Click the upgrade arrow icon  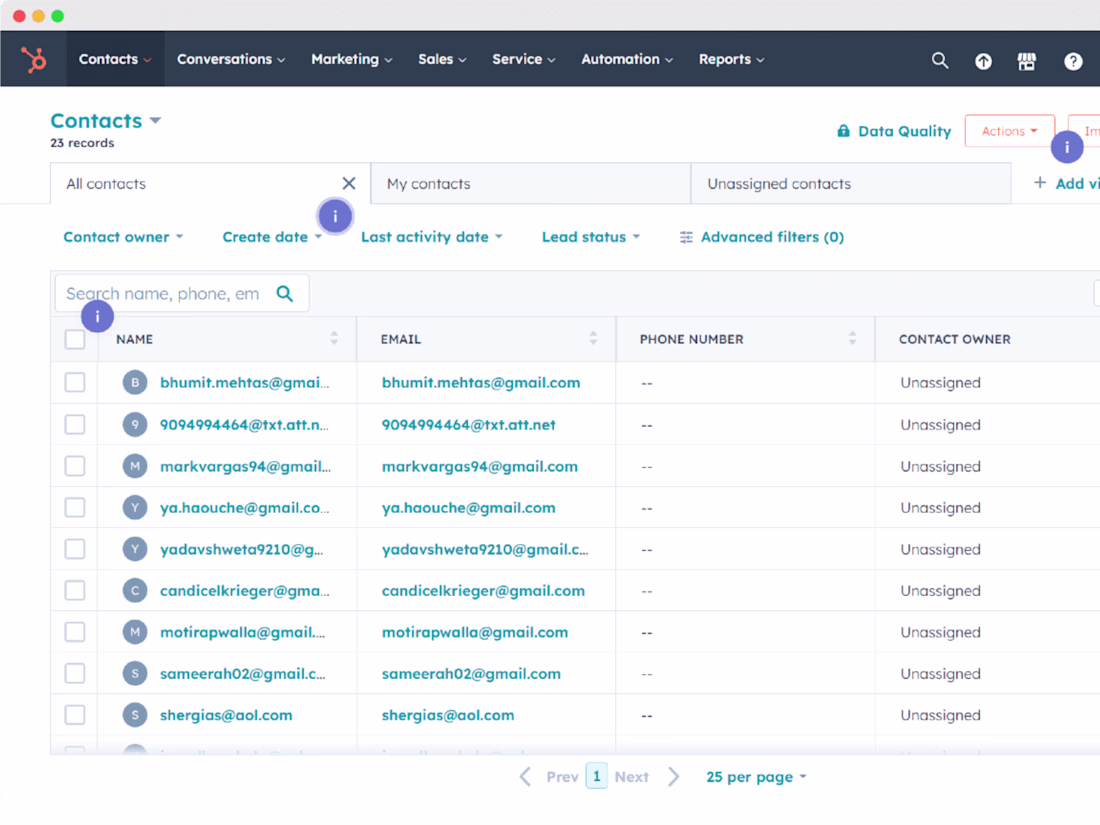(x=984, y=61)
